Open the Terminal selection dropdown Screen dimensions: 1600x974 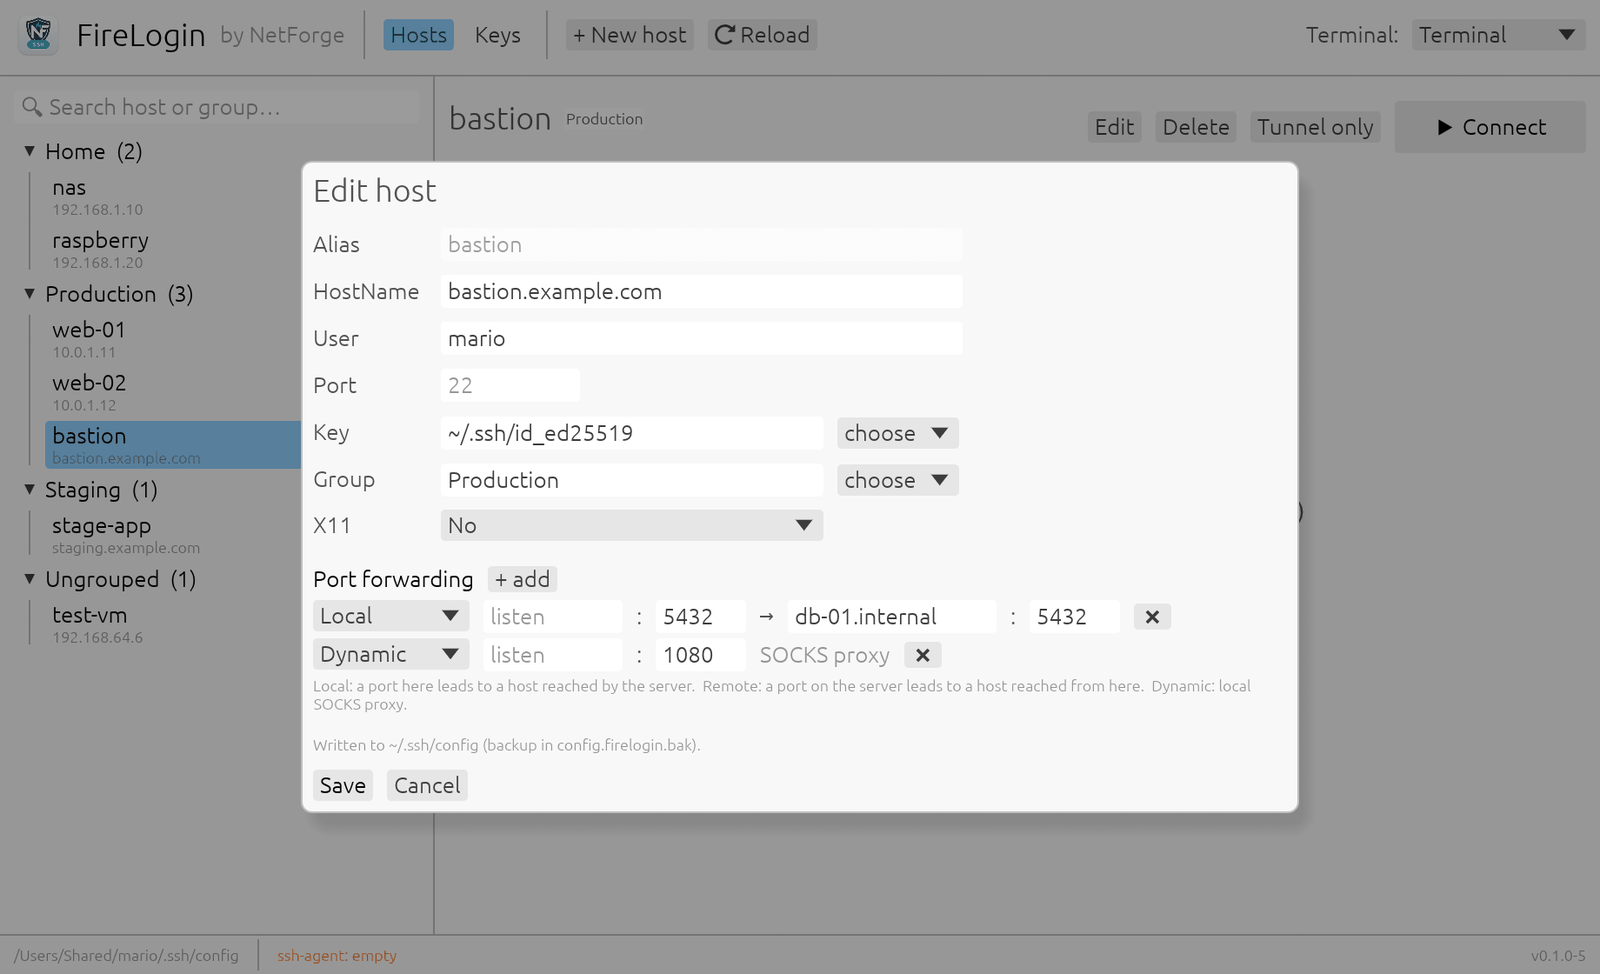click(1498, 35)
